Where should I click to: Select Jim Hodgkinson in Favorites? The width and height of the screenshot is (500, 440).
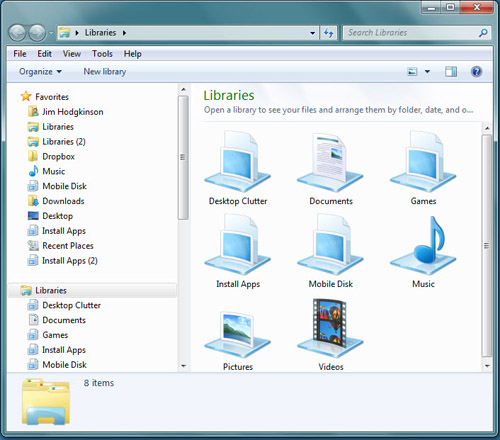coord(66,112)
